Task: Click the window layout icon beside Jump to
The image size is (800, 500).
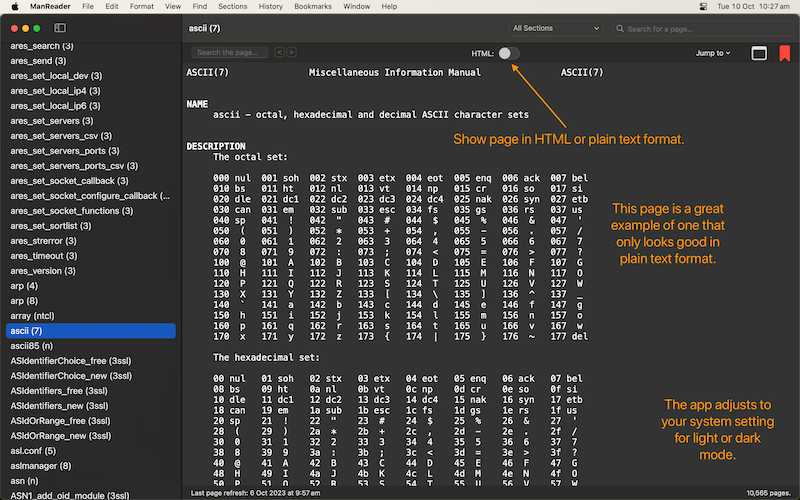Action: point(759,53)
